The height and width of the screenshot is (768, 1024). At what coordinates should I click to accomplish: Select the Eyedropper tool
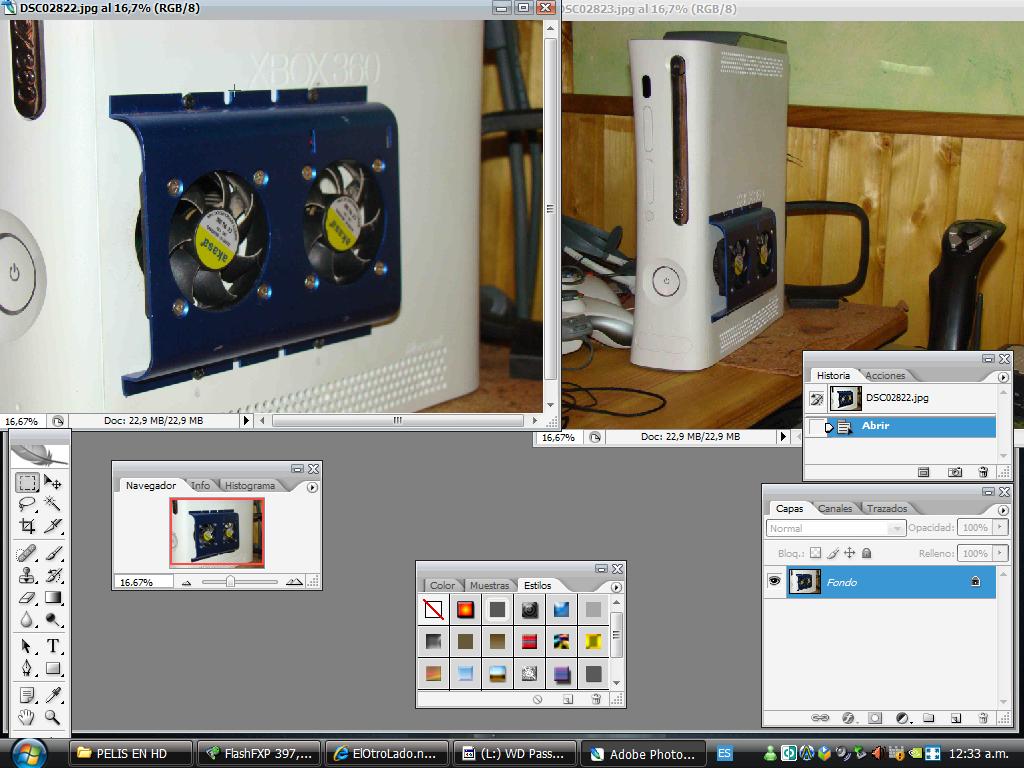point(53,695)
